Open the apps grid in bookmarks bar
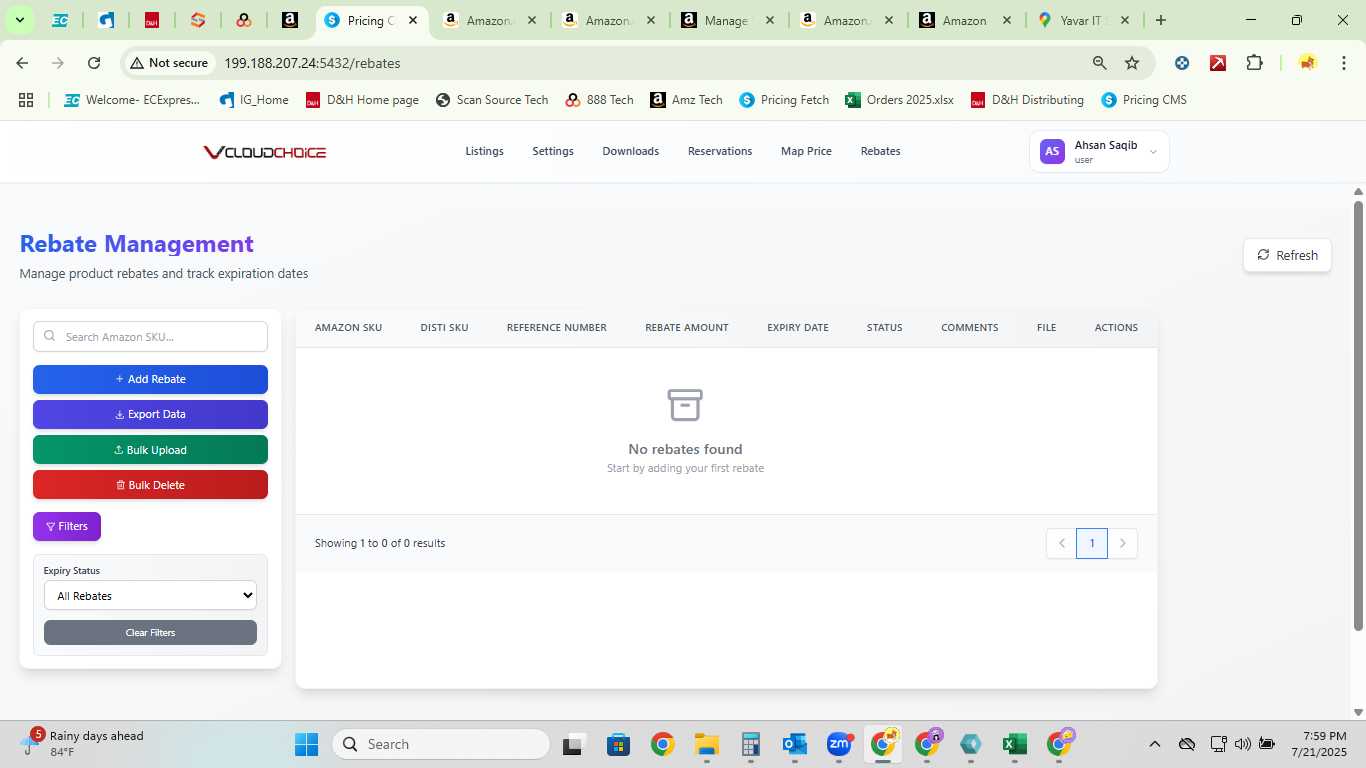1366x768 pixels. point(26,100)
